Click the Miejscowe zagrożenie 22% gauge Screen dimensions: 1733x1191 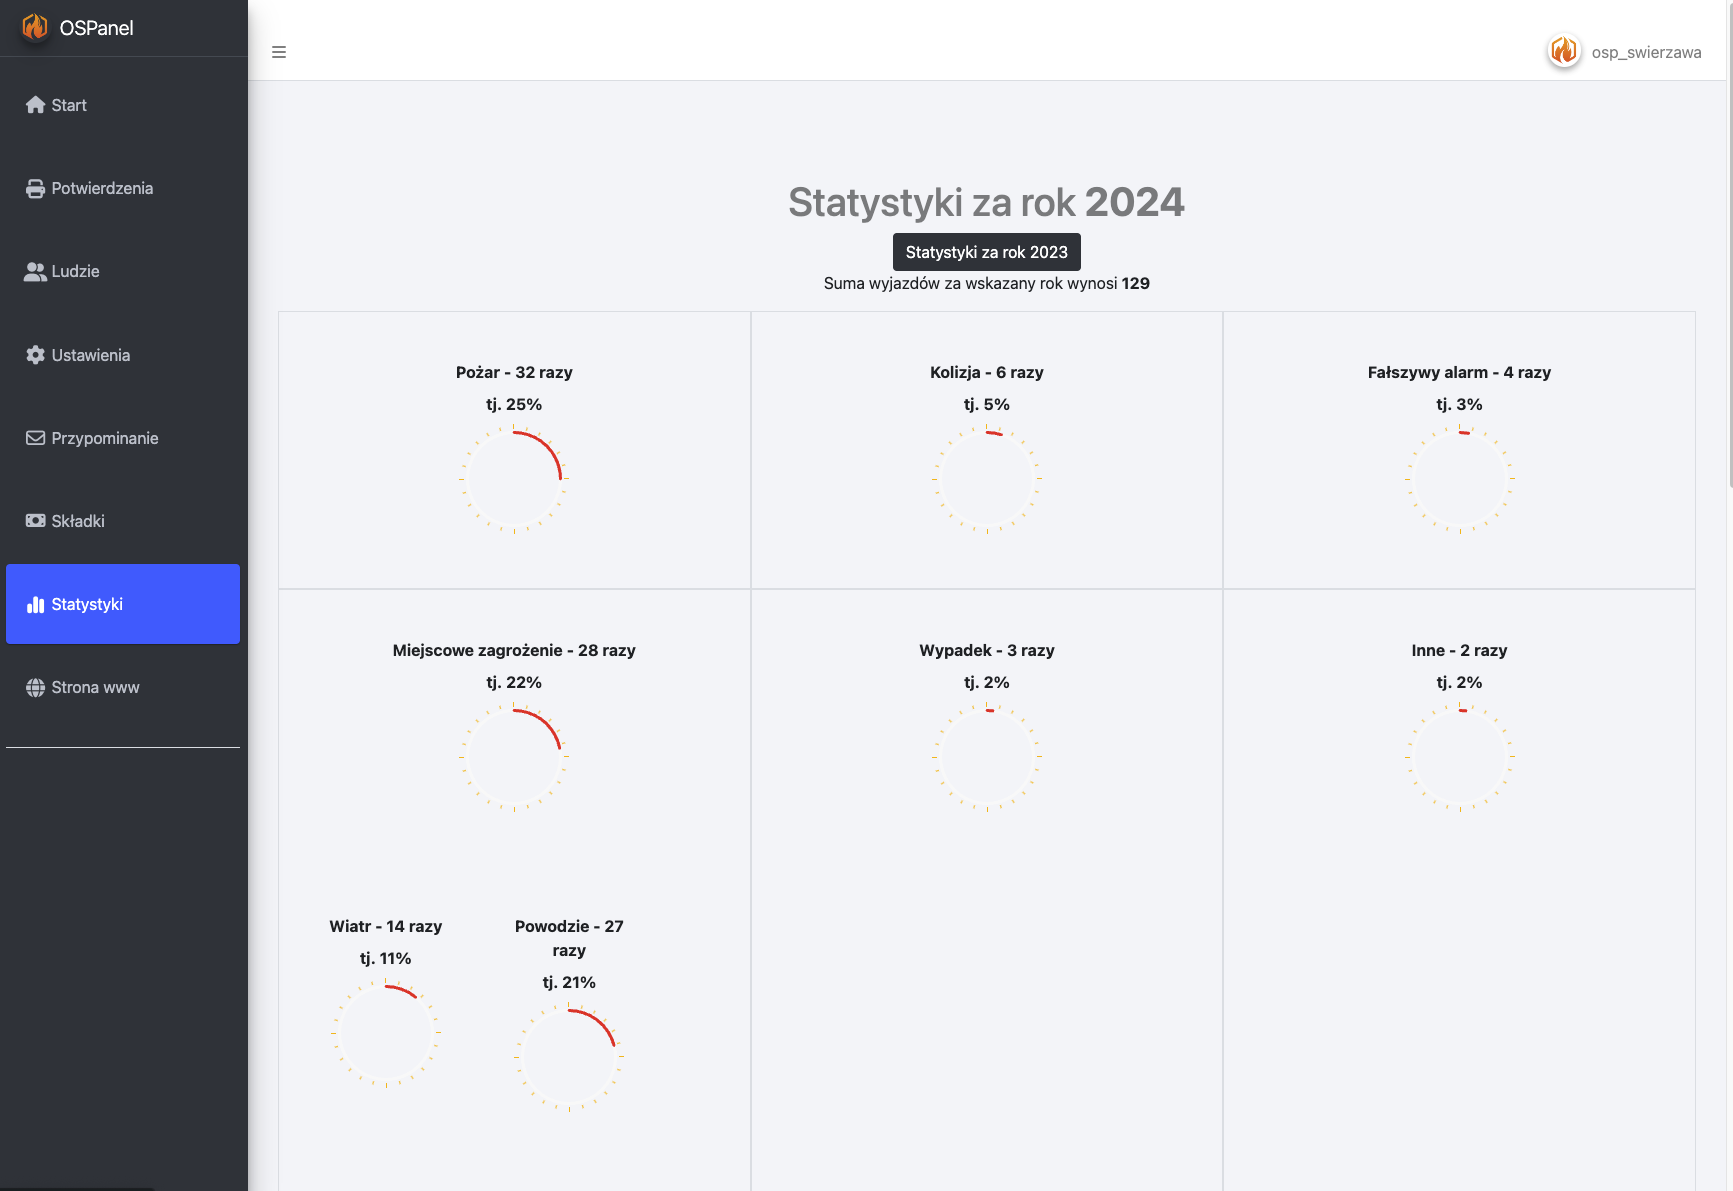tap(514, 757)
